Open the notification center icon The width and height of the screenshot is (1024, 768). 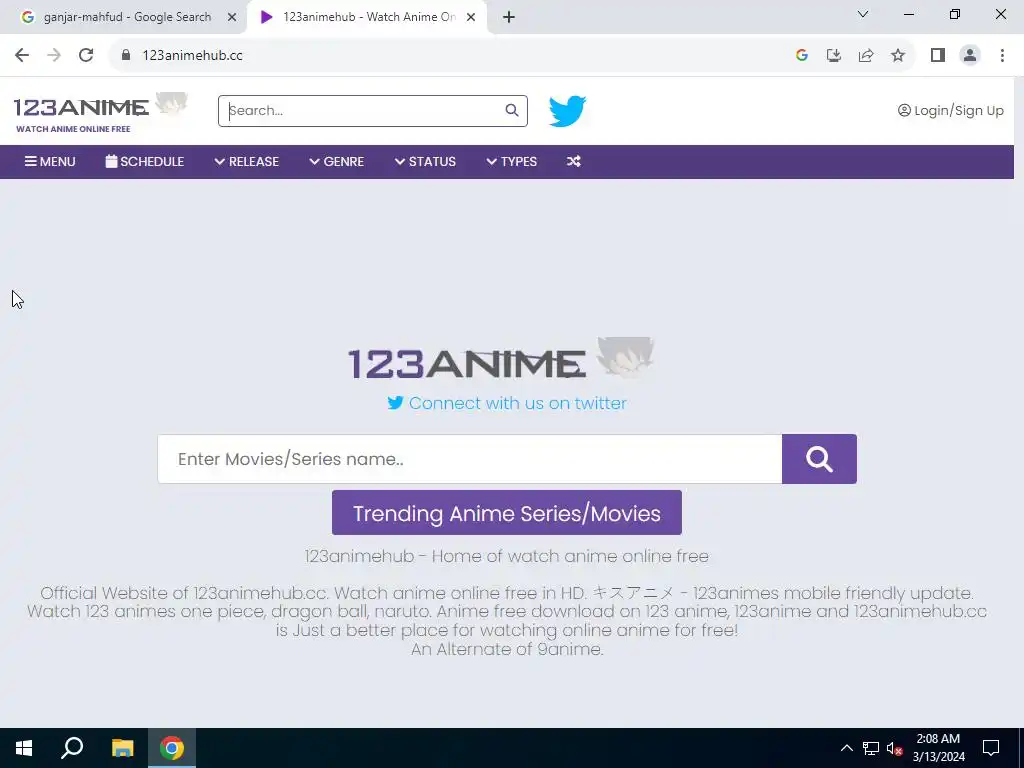point(991,748)
